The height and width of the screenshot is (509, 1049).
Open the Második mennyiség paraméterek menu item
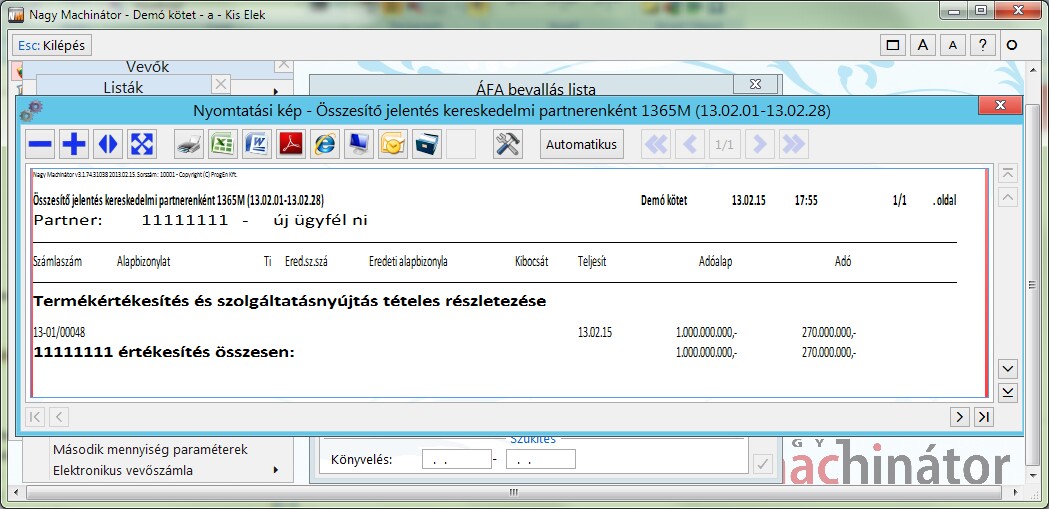click(151, 449)
